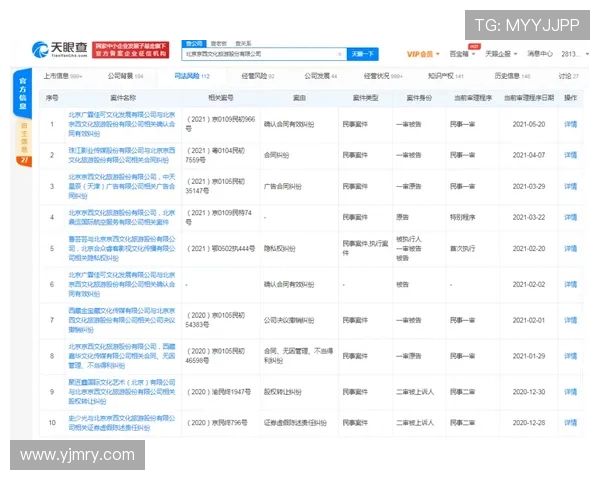The width and height of the screenshot is (600, 480).
Task: Click 首次执行 cell in row 5
Action: click(463, 249)
